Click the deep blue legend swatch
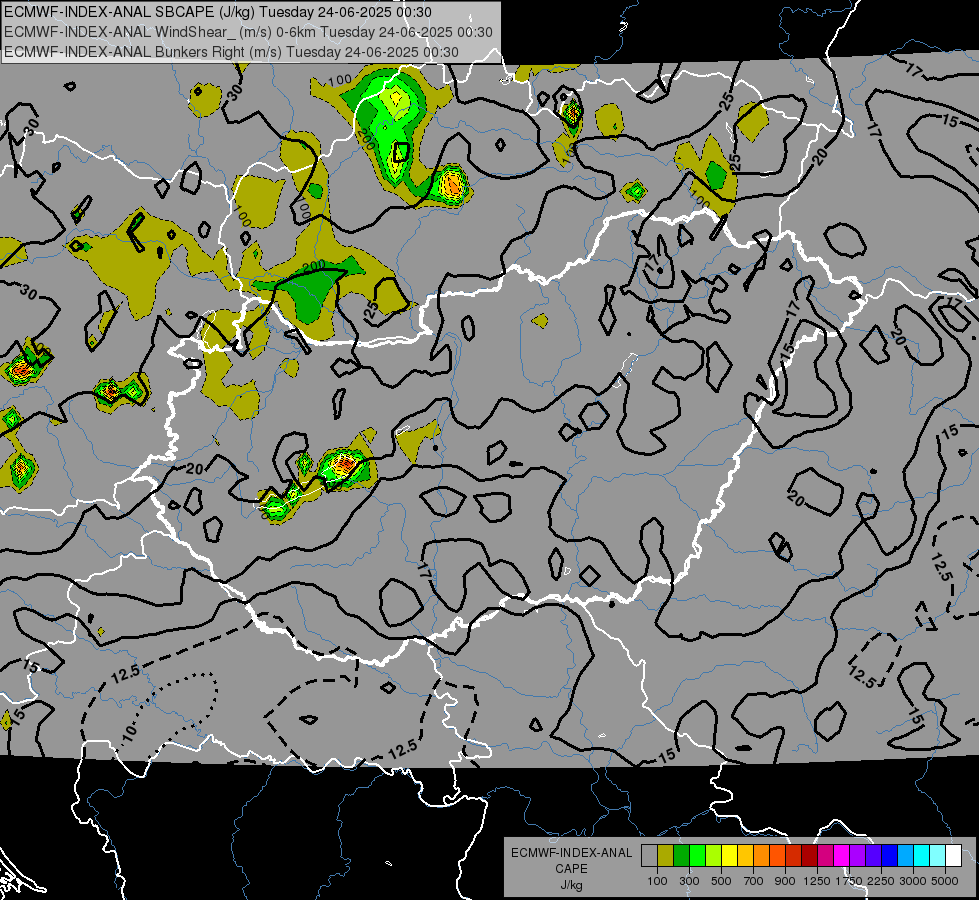The image size is (979, 900). (x=889, y=855)
